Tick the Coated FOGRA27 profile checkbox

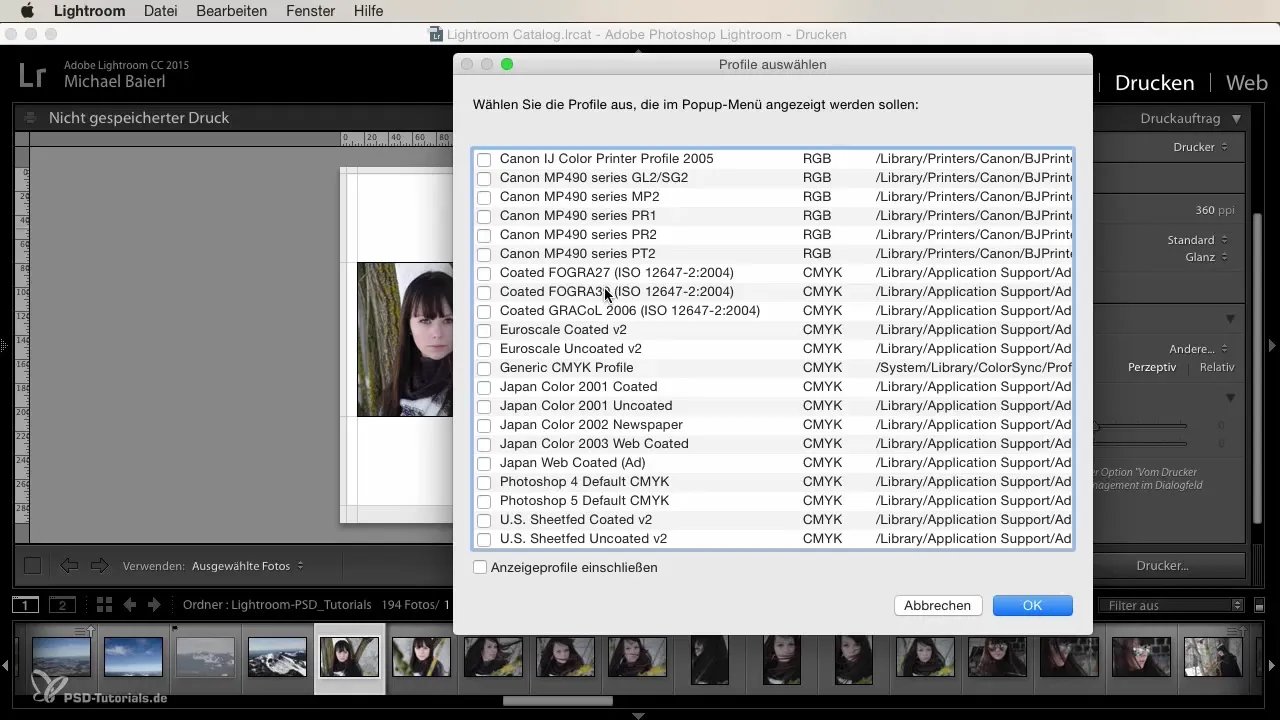pos(484,273)
